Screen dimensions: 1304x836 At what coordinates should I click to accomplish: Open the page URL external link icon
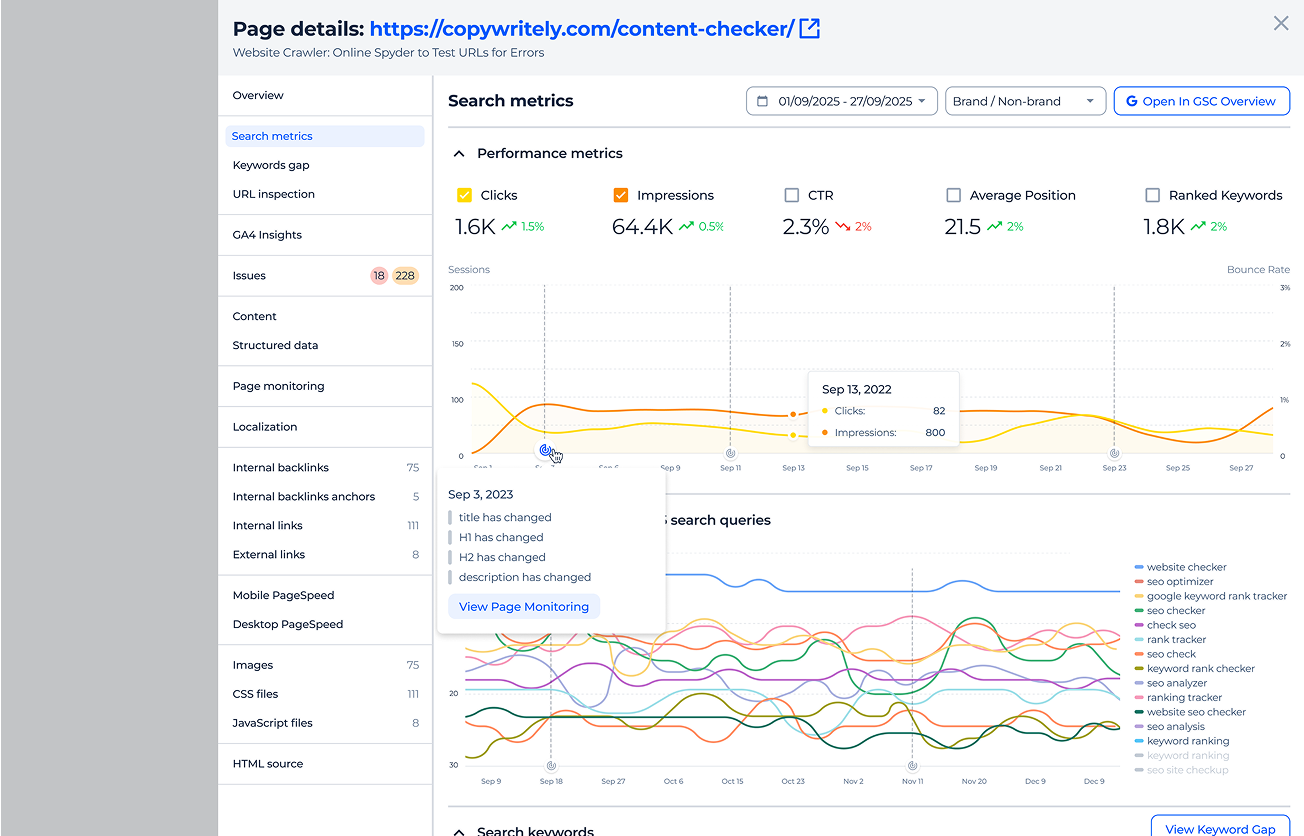click(x=809, y=29)
